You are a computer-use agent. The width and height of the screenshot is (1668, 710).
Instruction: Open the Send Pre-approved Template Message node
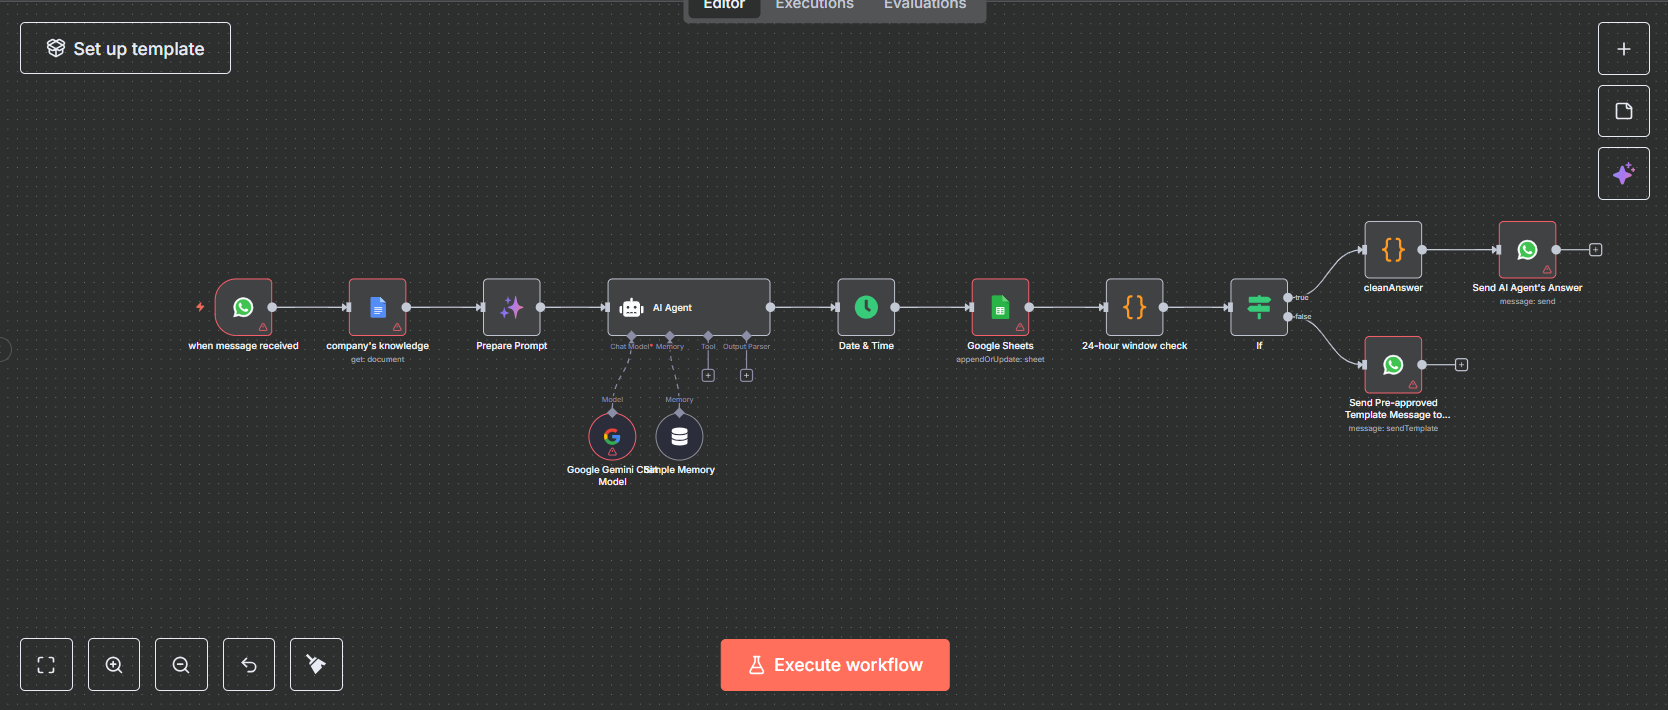1393,365
